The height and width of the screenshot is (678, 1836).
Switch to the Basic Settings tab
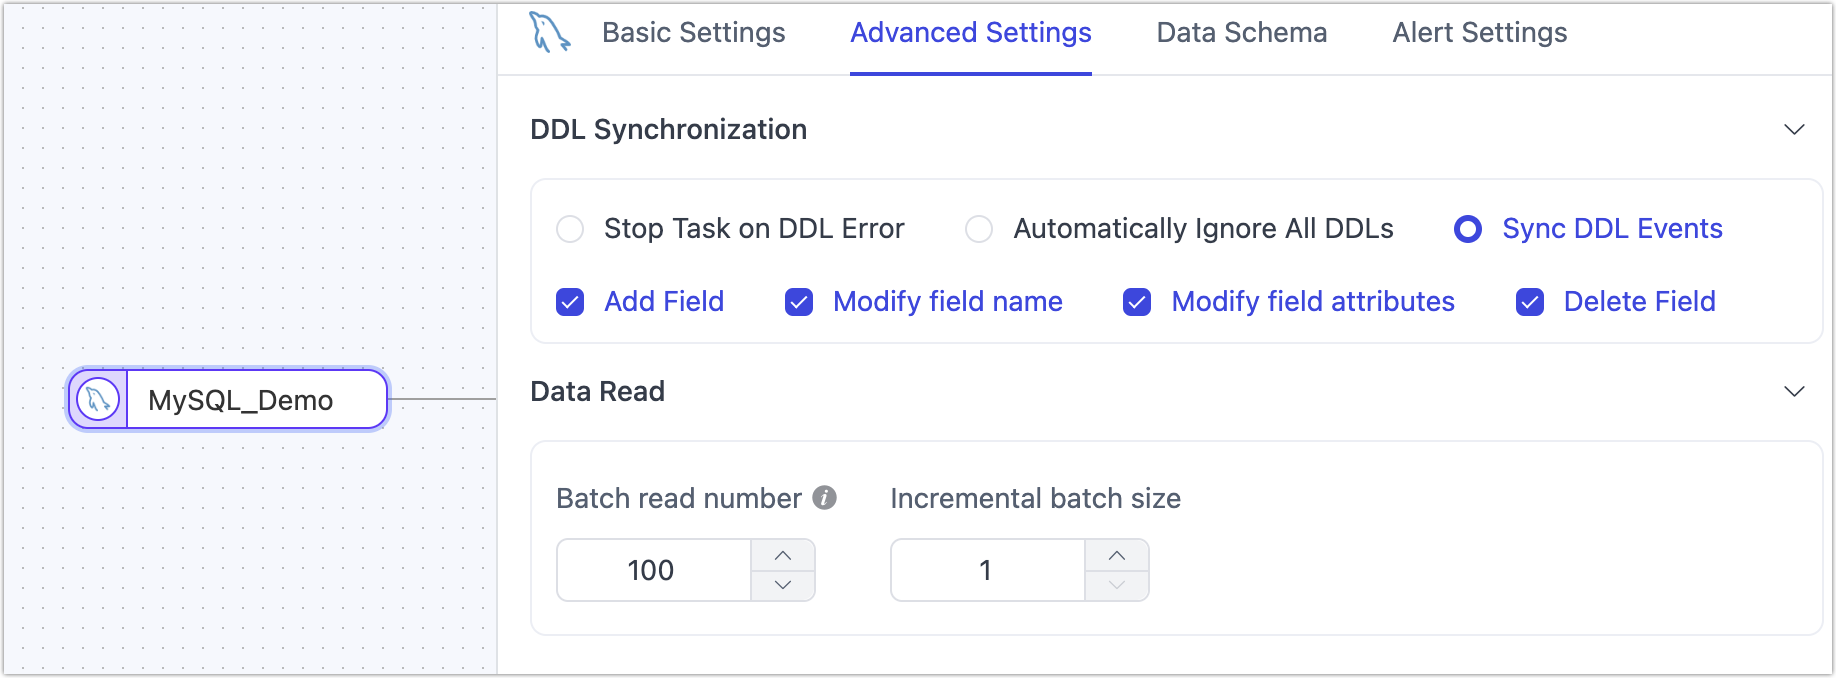pos(693,33)
